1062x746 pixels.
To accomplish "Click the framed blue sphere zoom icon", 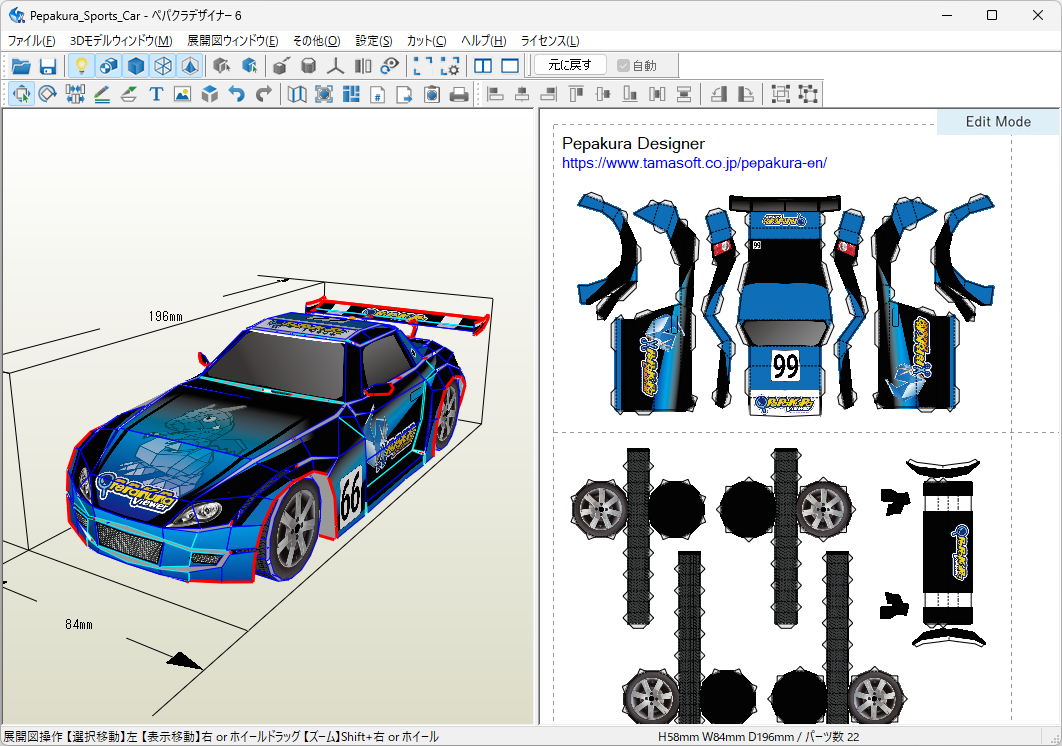I will coord(324,94).
